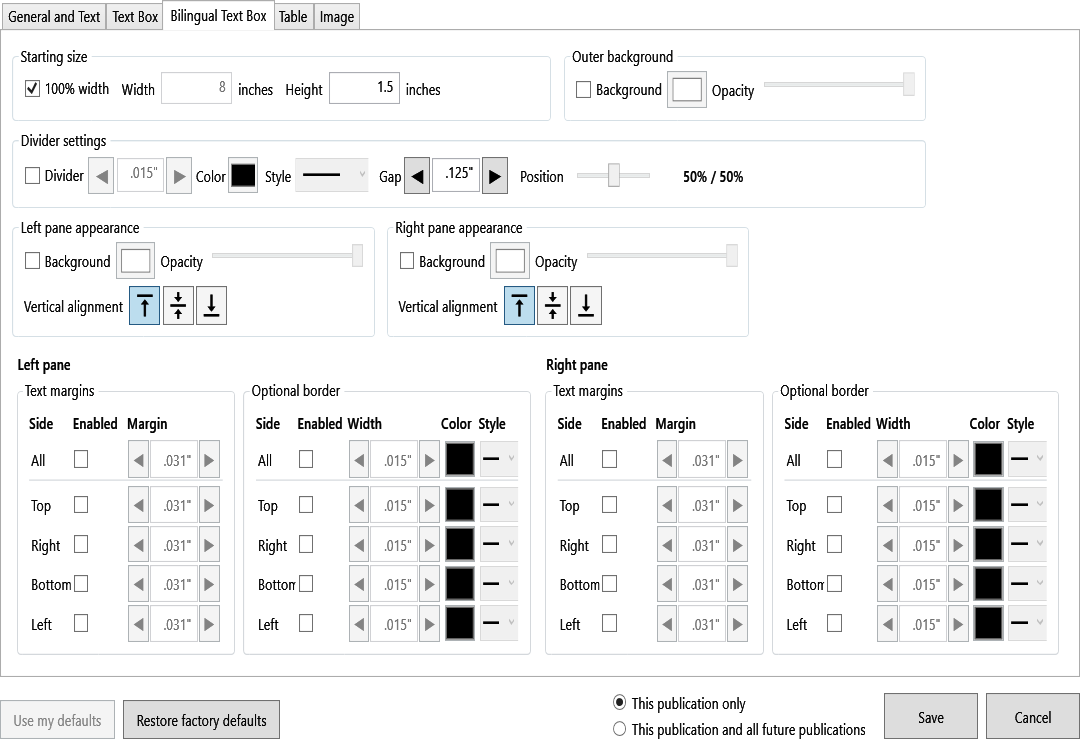Click the Cancel button
The width and height of the screenshot is (1080, 740).
(x=1032, y=717)
